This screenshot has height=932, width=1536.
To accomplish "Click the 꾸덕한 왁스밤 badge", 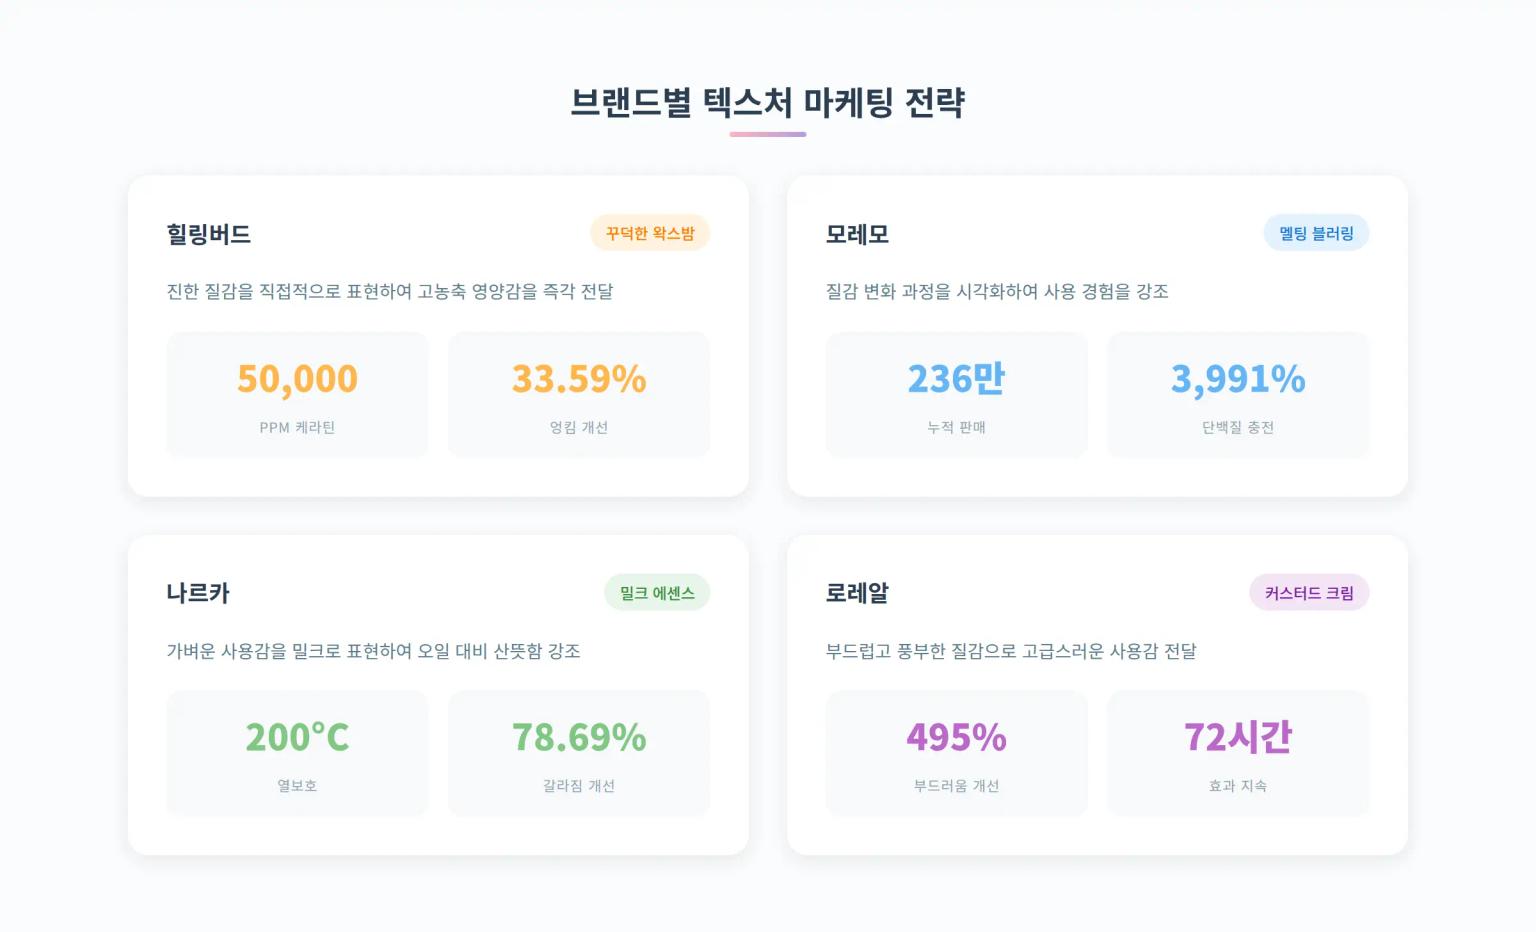I will [650, 233].
